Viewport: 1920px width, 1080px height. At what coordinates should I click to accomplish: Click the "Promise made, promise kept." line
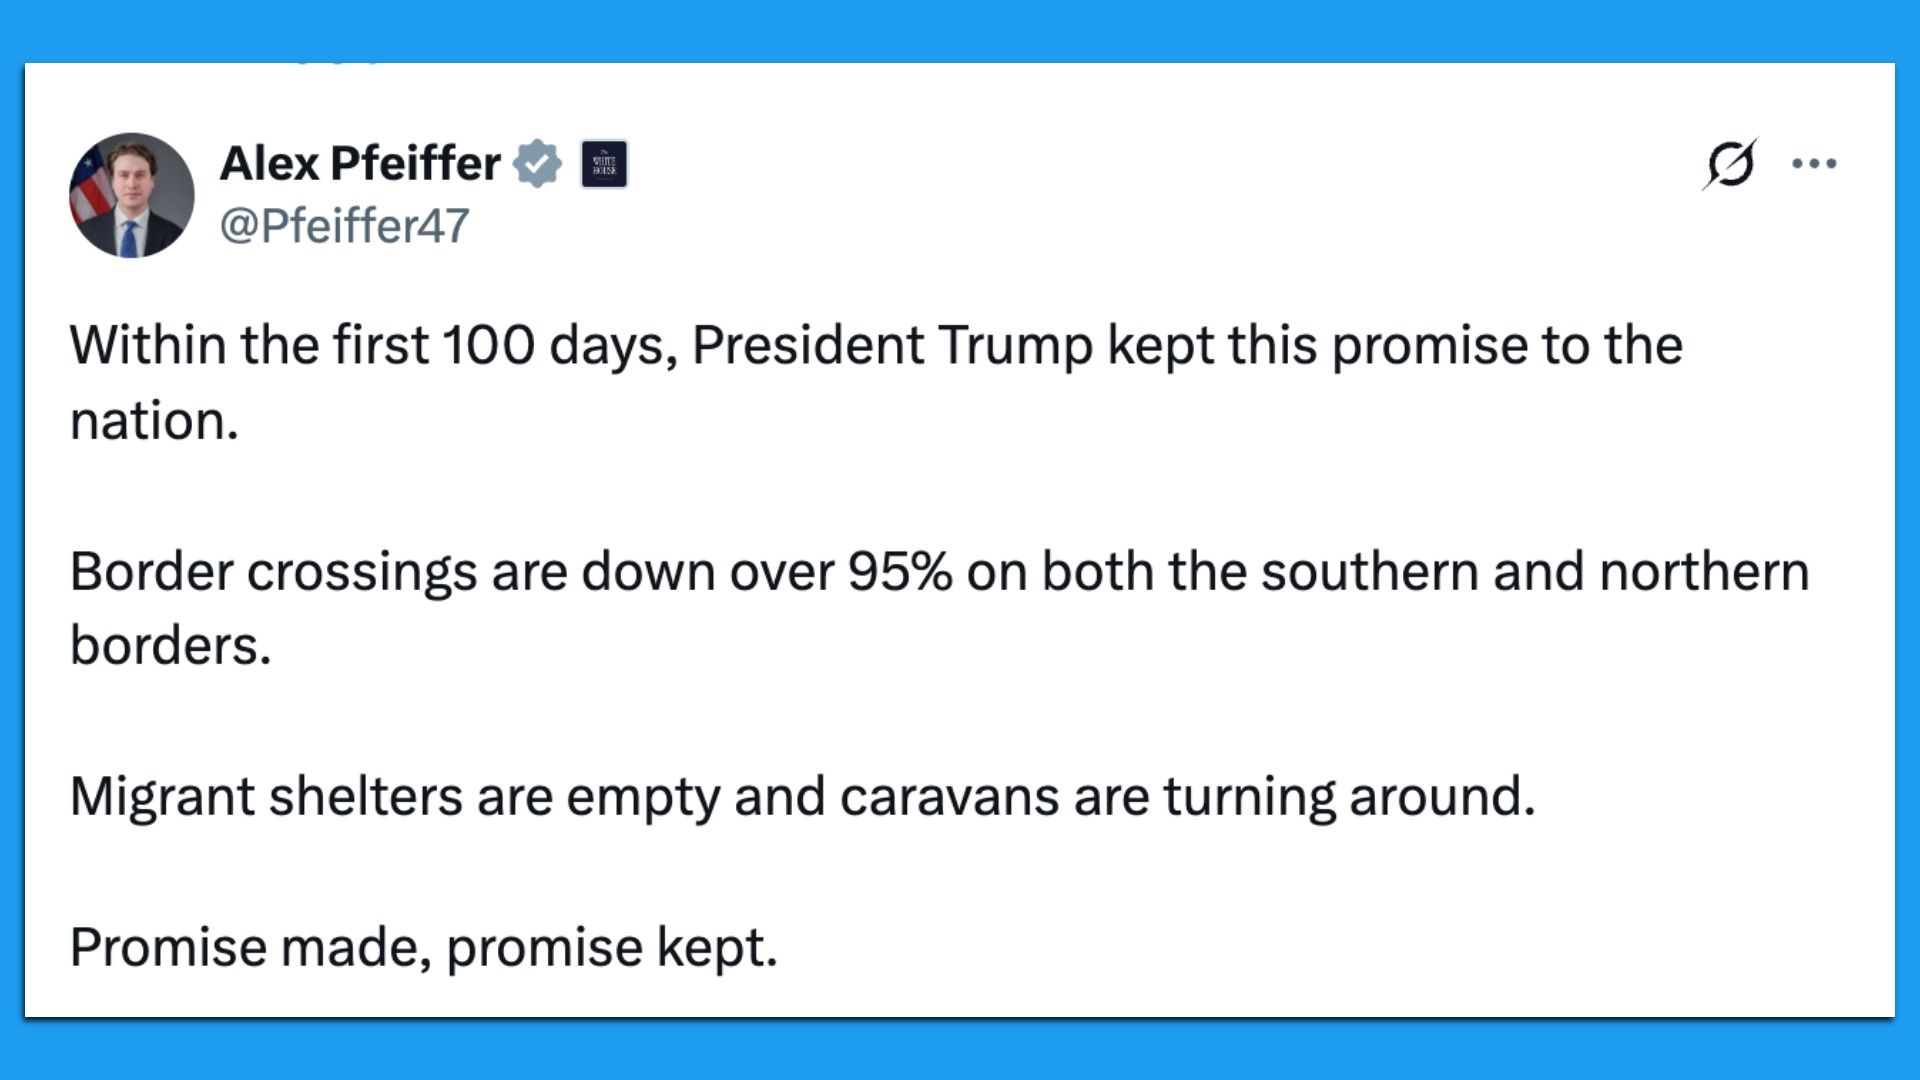pyautogui.click(x=423, y=947)
